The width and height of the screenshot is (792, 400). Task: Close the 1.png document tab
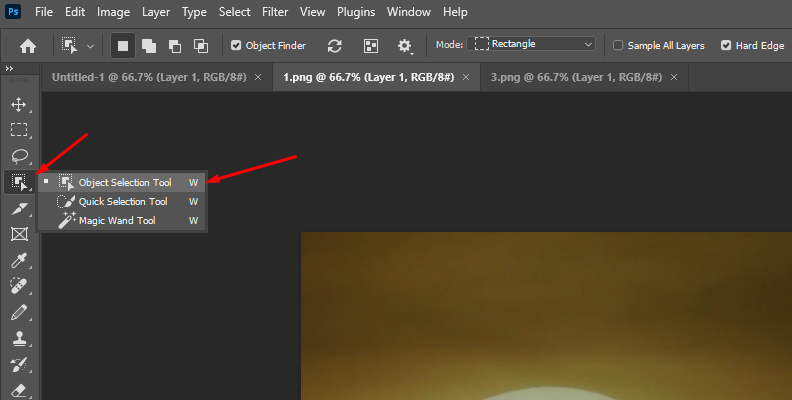(466, 77)
